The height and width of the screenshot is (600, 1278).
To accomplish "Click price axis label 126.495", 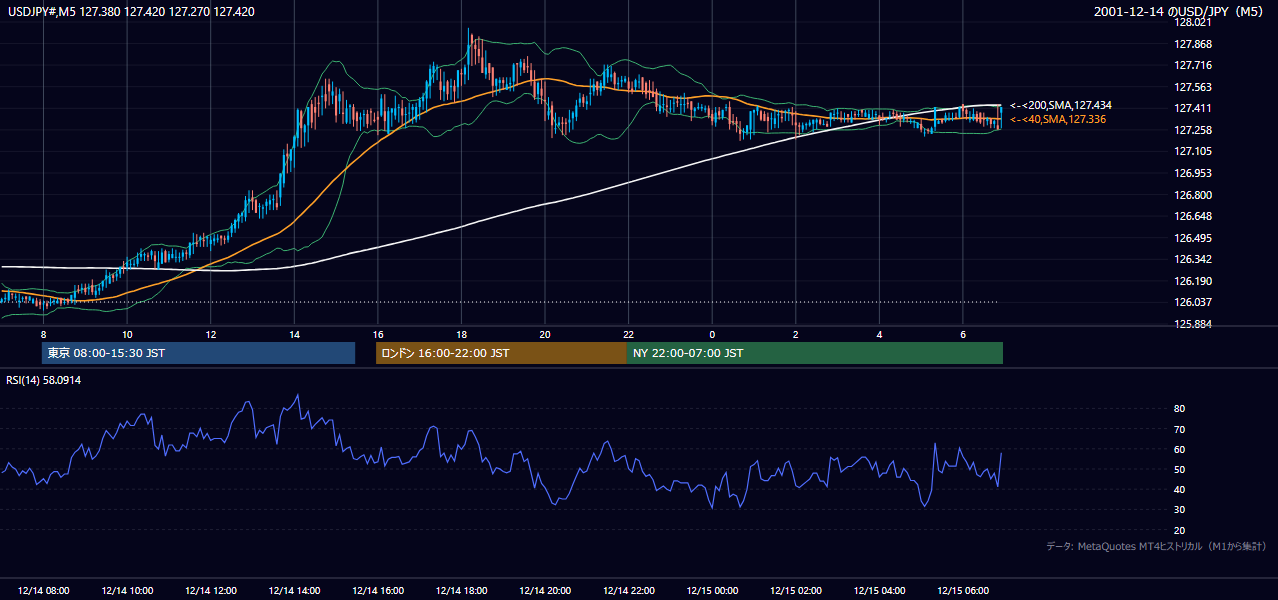I will (x=1193, y=238).
